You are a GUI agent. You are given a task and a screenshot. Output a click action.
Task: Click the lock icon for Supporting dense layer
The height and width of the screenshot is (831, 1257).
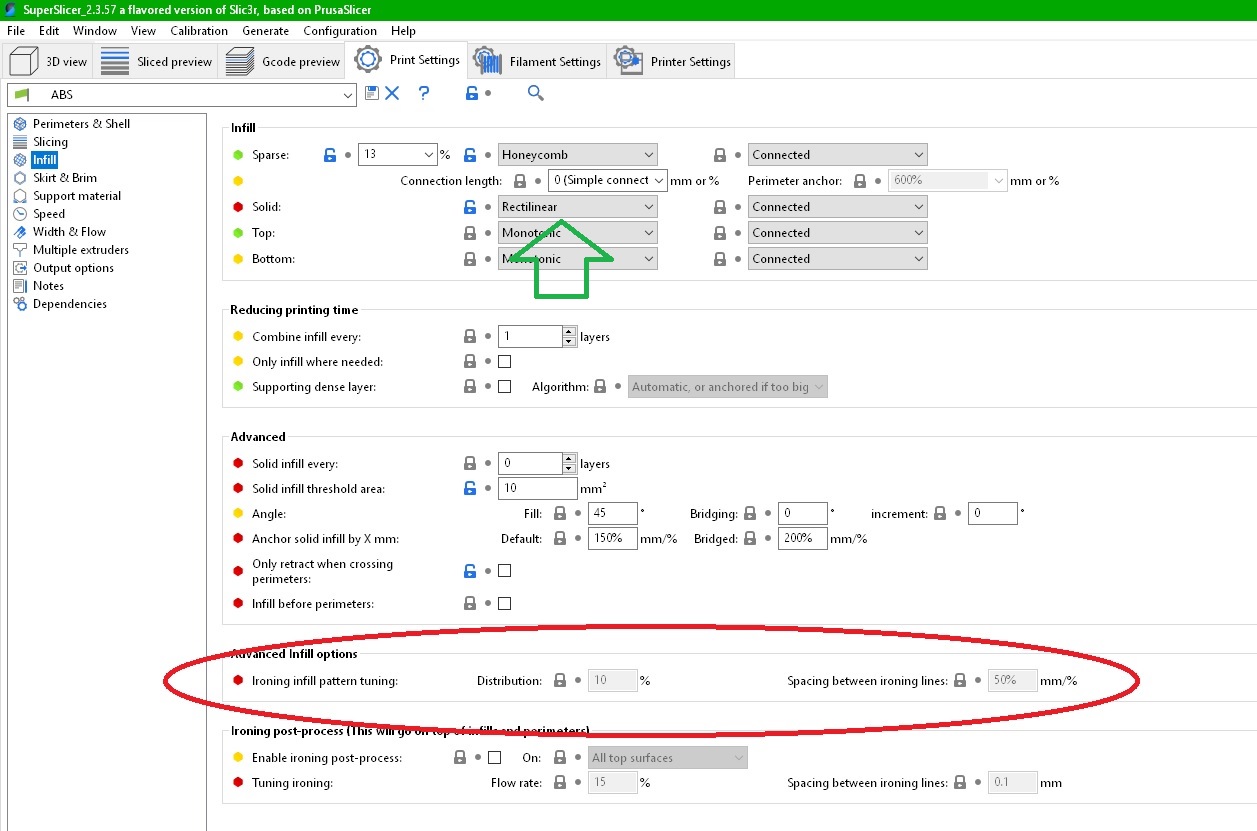pyautogui.click(x=470, y=387)
